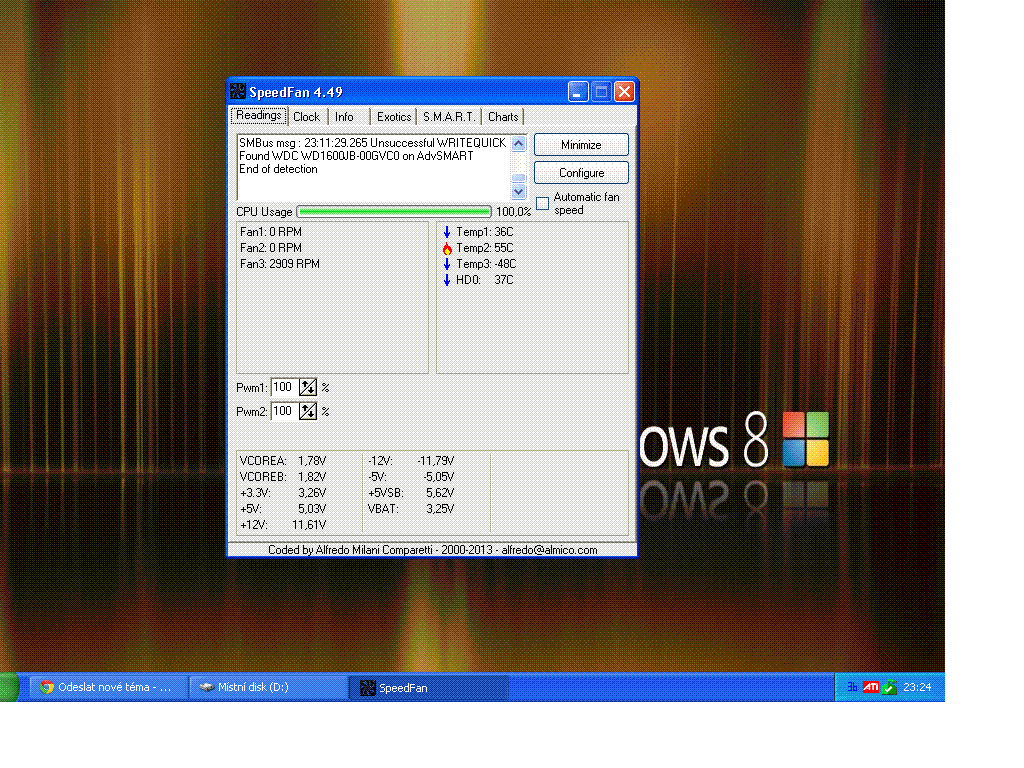Open the S.M.A.R.T. tab

tap(449, 117)
